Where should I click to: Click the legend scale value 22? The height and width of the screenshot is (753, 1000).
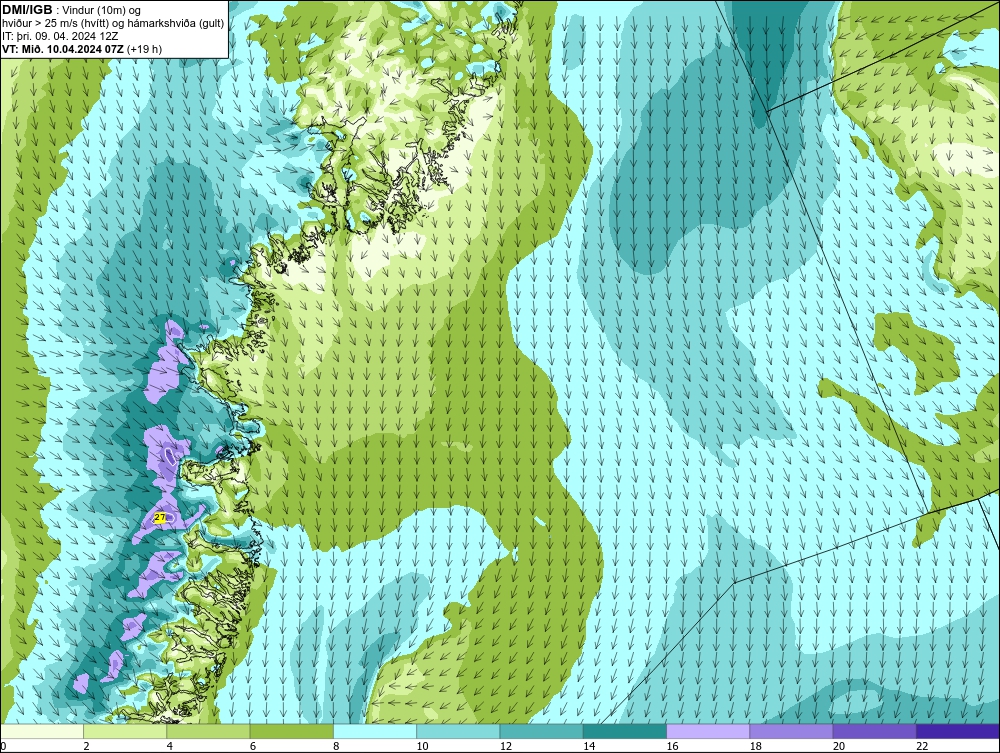[922, 747]
